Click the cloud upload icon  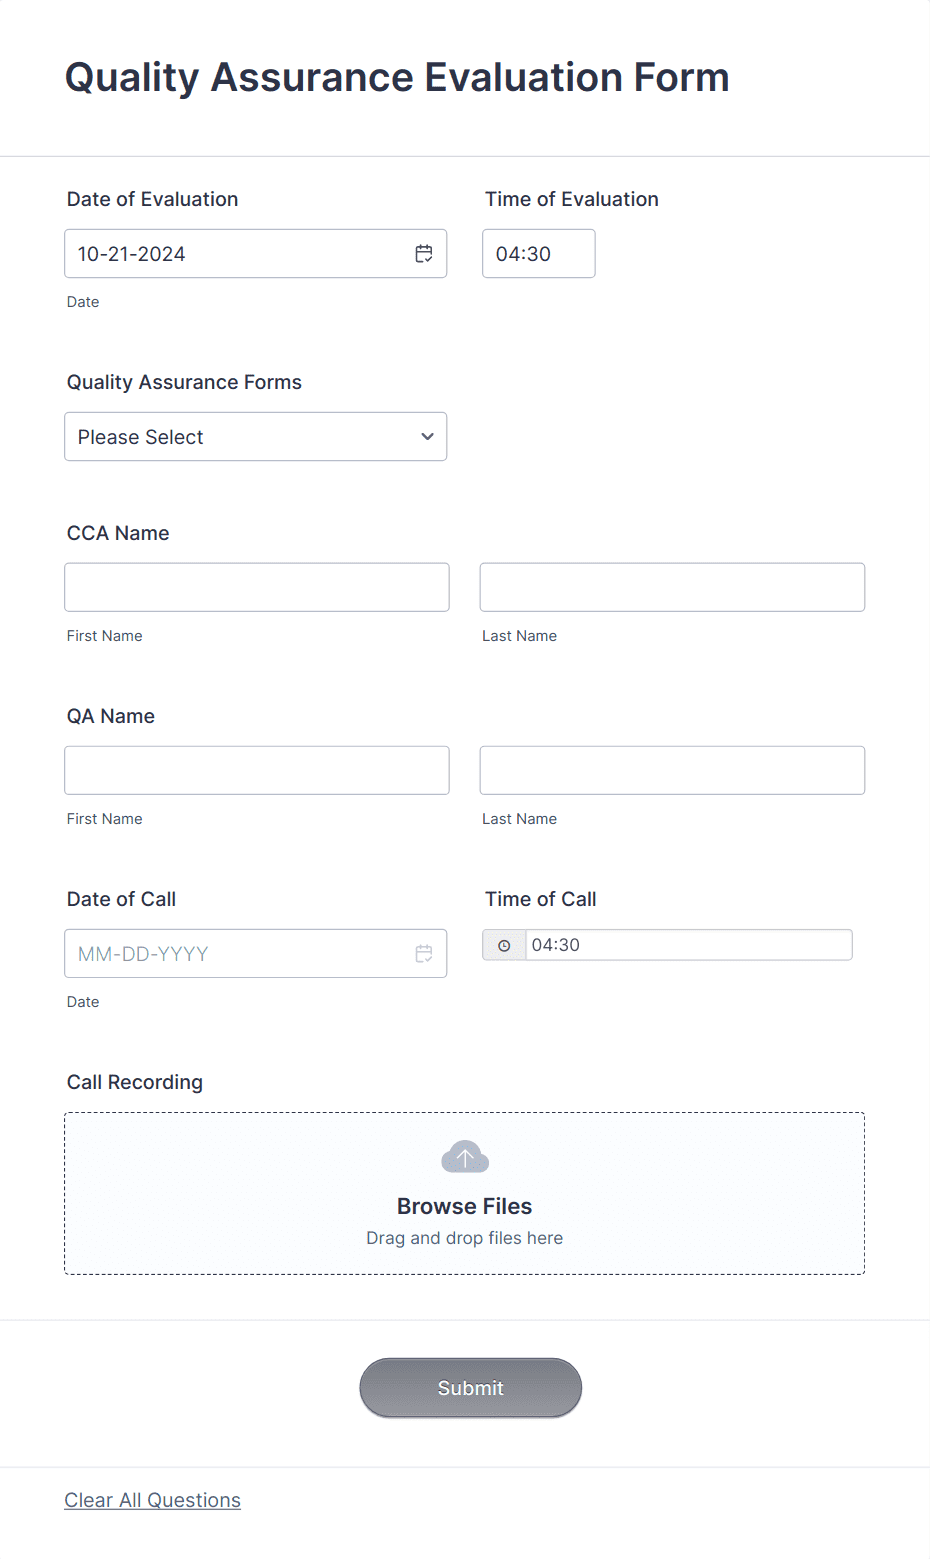(x=465, y=1157)
